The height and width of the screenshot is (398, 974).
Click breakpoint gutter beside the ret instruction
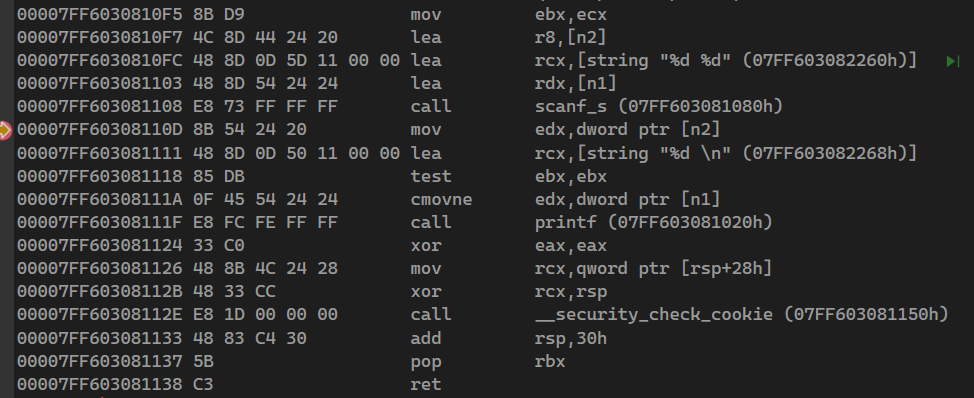click(x=6, y=385)
